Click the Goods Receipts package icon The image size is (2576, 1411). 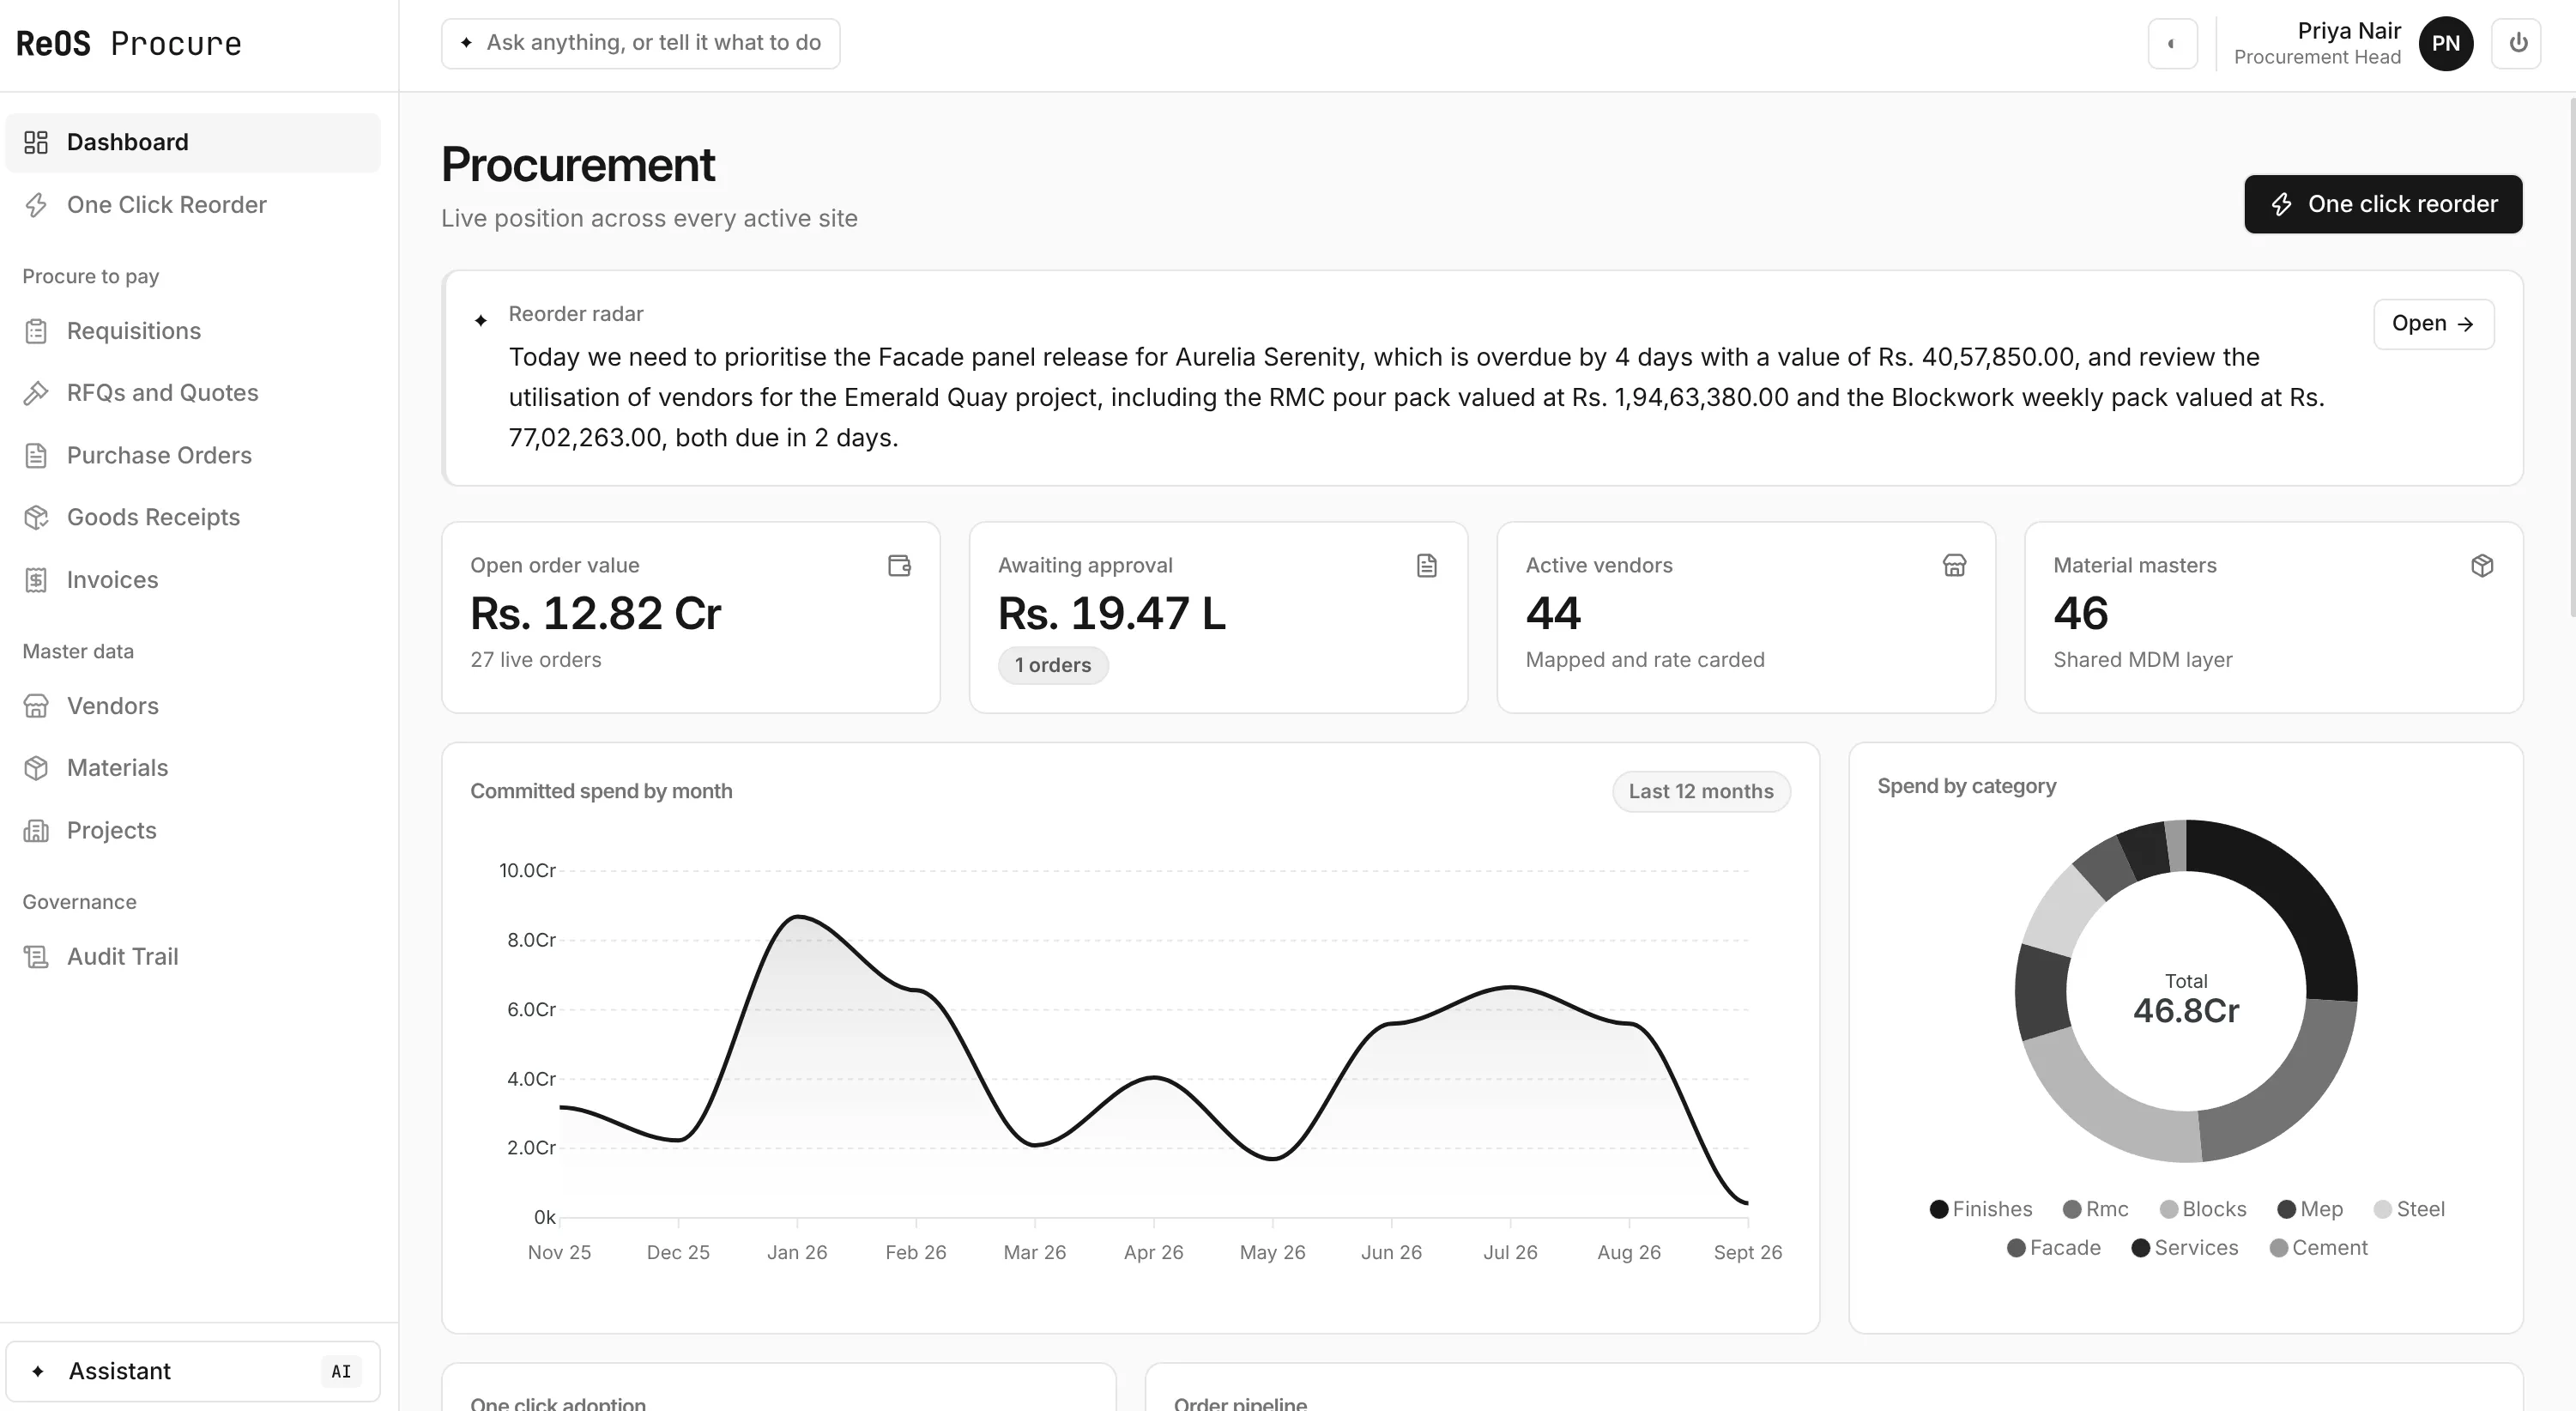36,518
